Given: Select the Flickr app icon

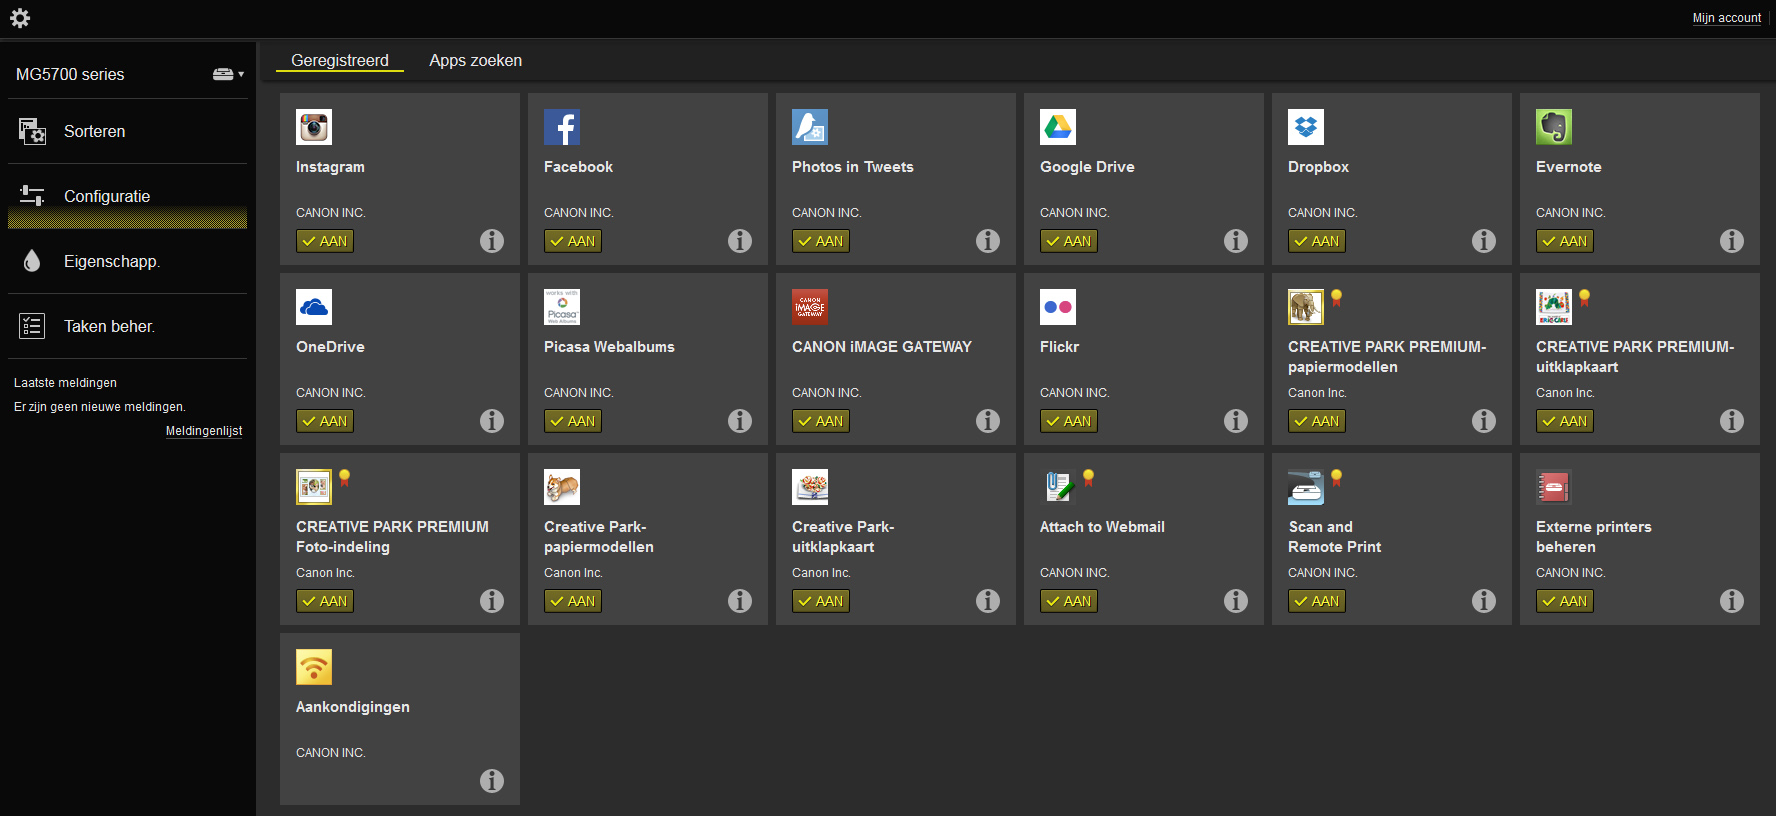Looking at the screenshot, I should (x=1058, y=307).
